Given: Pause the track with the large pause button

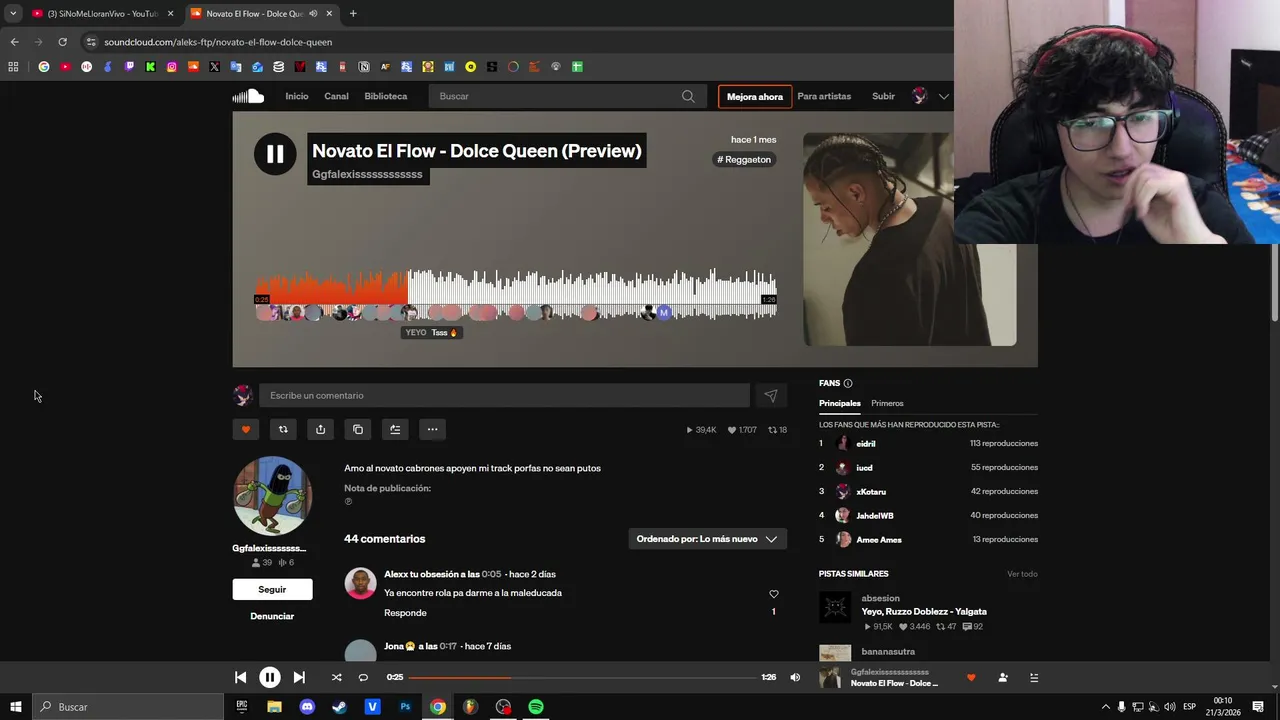Looking at the screenshot, I should (275, 154).
